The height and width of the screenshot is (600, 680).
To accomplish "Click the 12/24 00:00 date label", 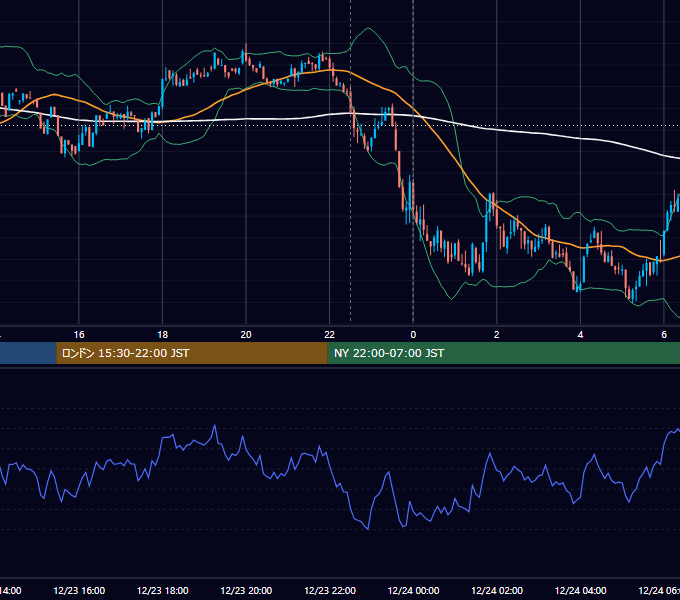I will point(413,590).
